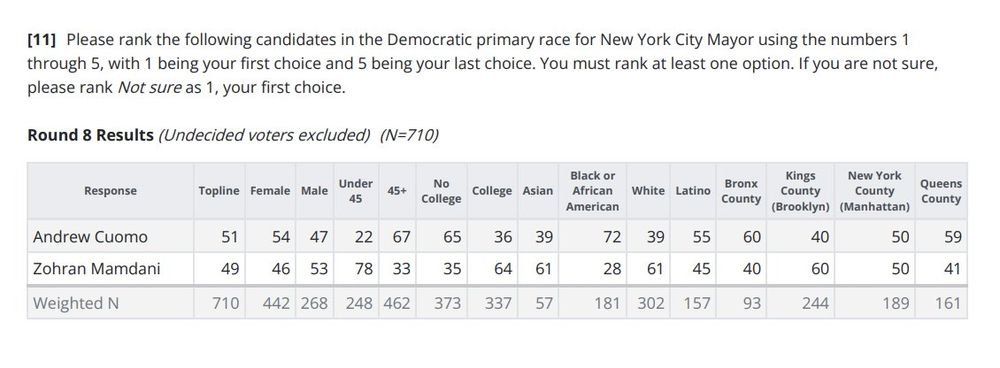Select the Asian column header
Viewport: 1000px width, 368px height.
point(538,191)
